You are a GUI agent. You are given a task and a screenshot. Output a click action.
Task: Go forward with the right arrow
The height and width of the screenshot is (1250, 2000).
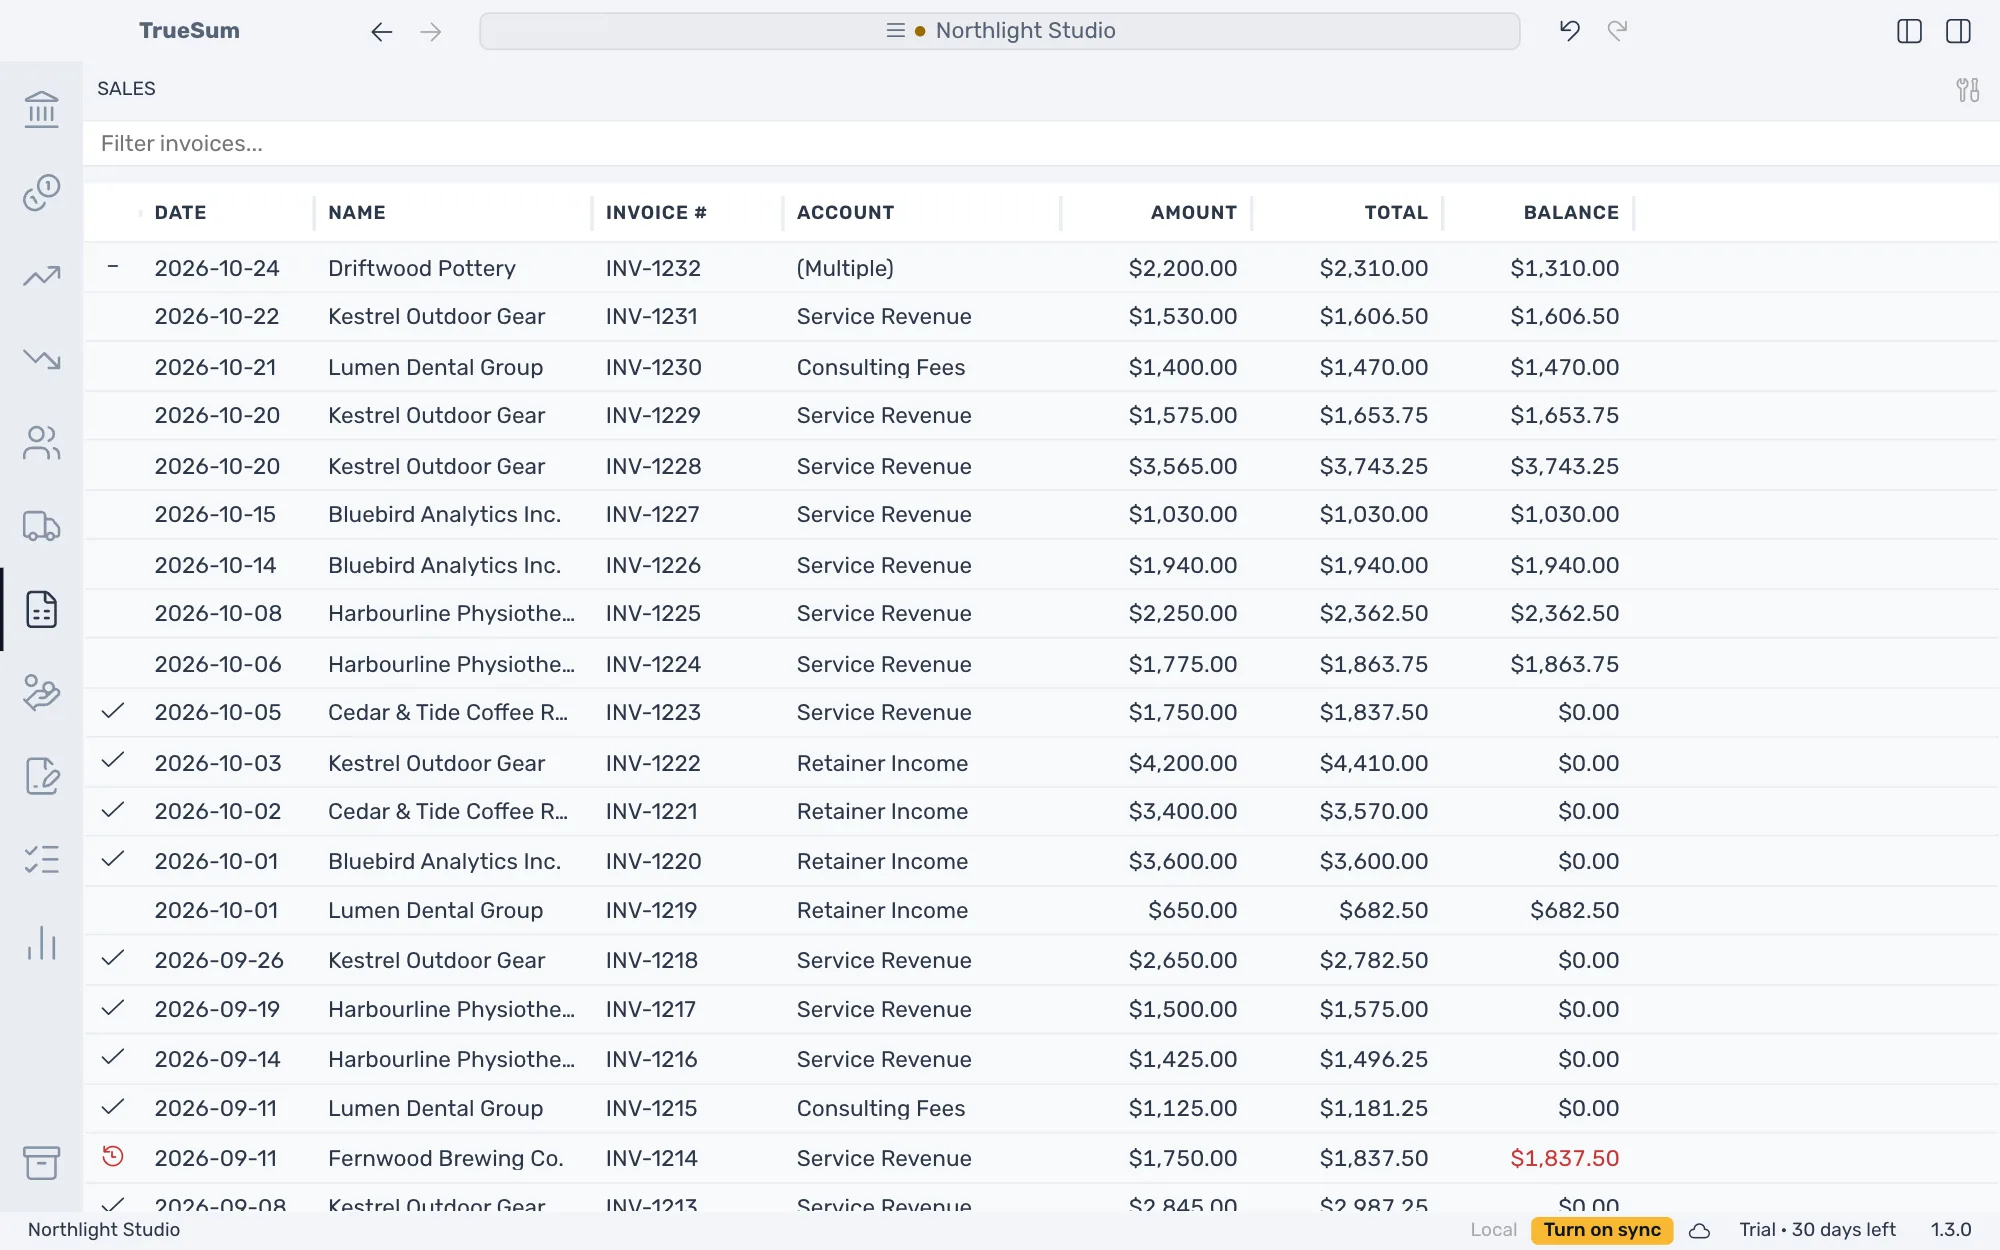(x=431, y=32)
